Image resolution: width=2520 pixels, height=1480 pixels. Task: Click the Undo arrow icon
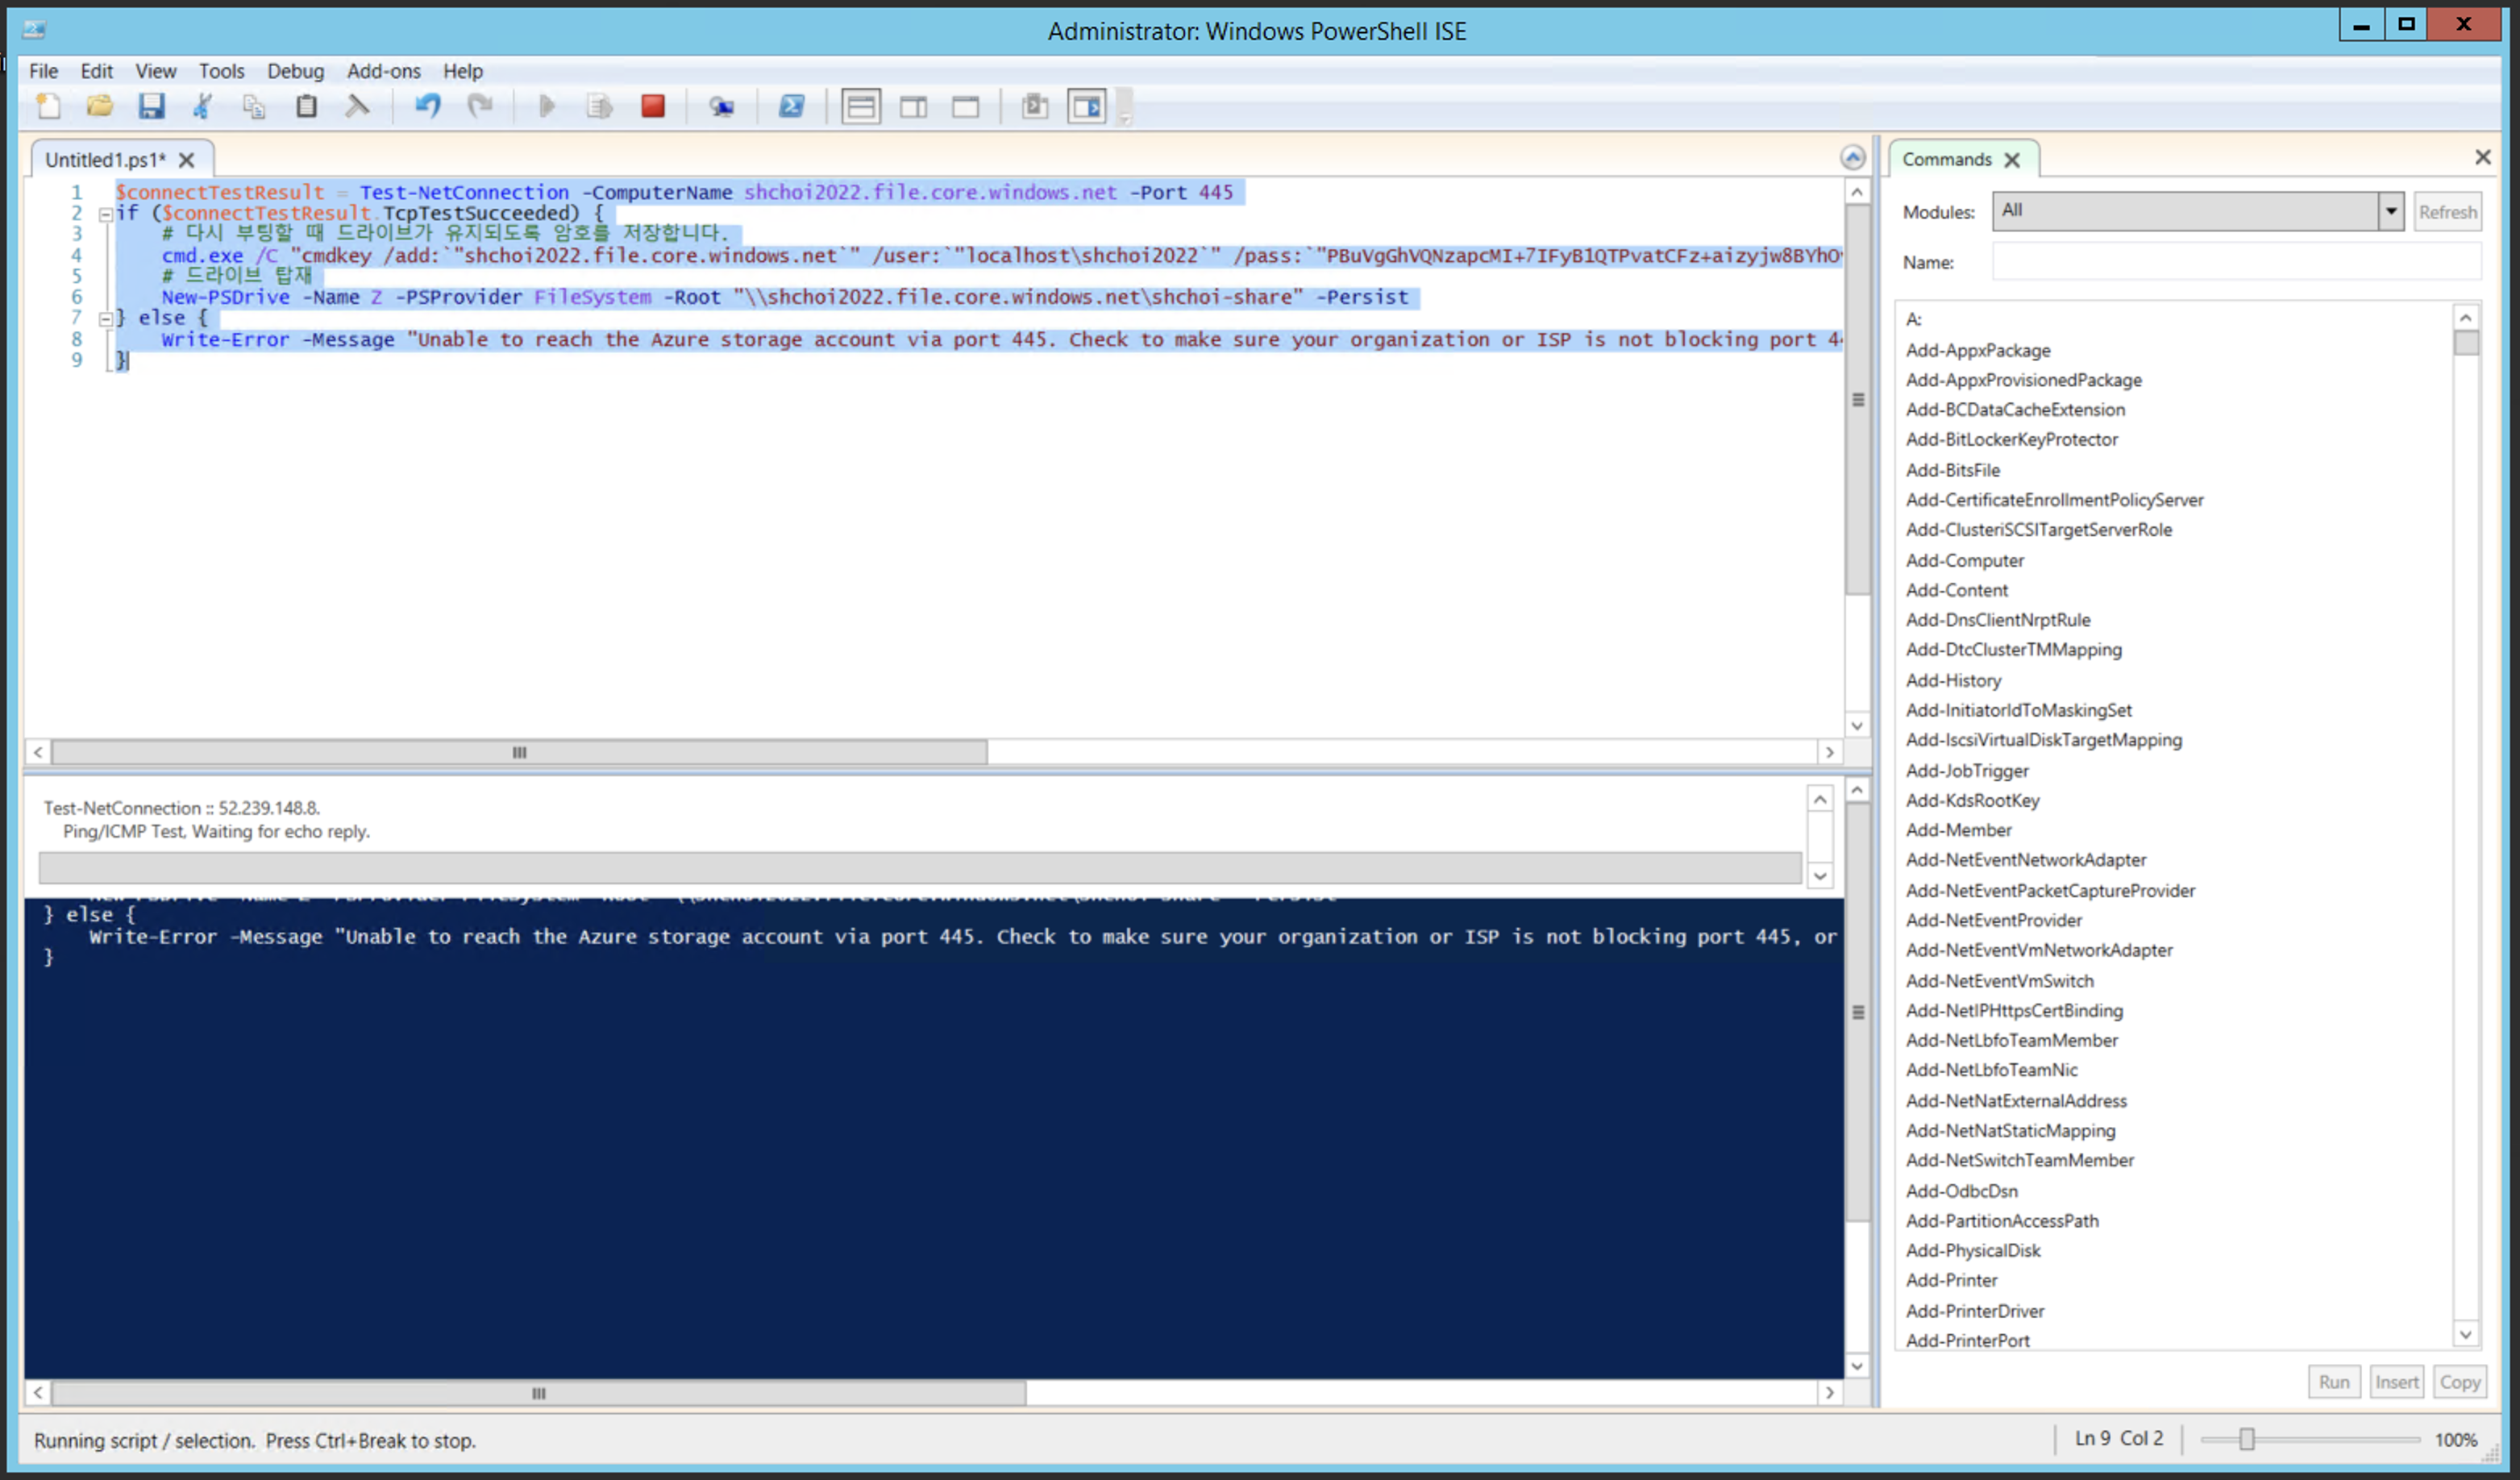coord(428,106)
